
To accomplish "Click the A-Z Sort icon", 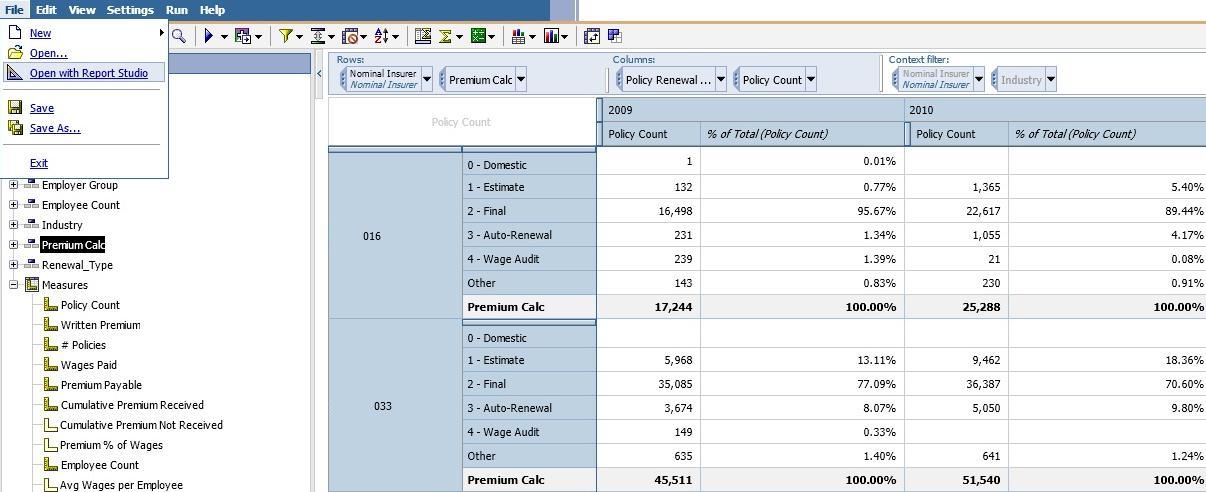I will (x=381, y=36).
